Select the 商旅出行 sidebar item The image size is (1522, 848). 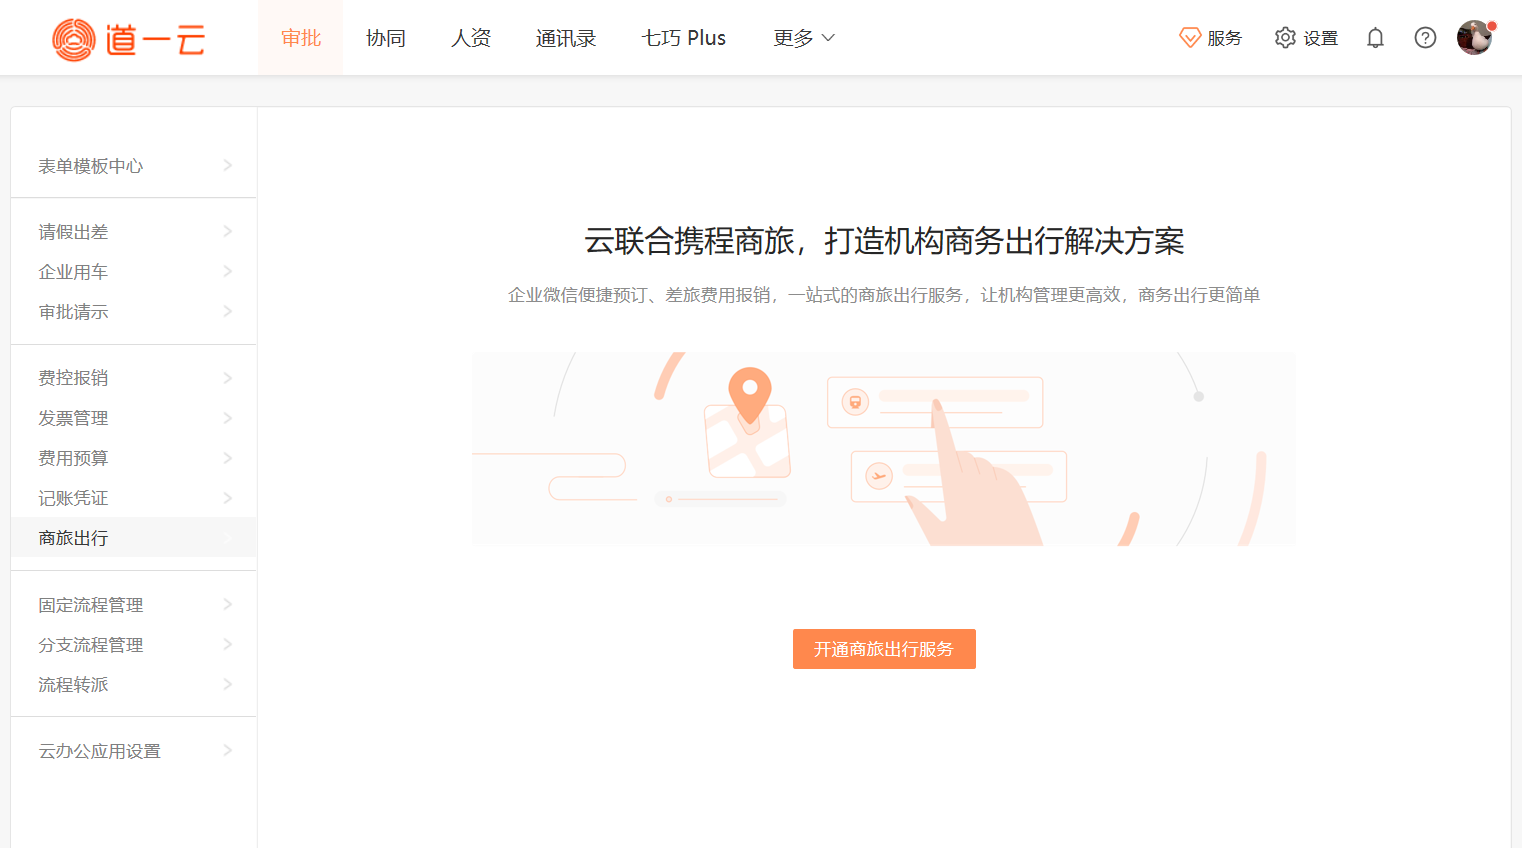point(134,537)
